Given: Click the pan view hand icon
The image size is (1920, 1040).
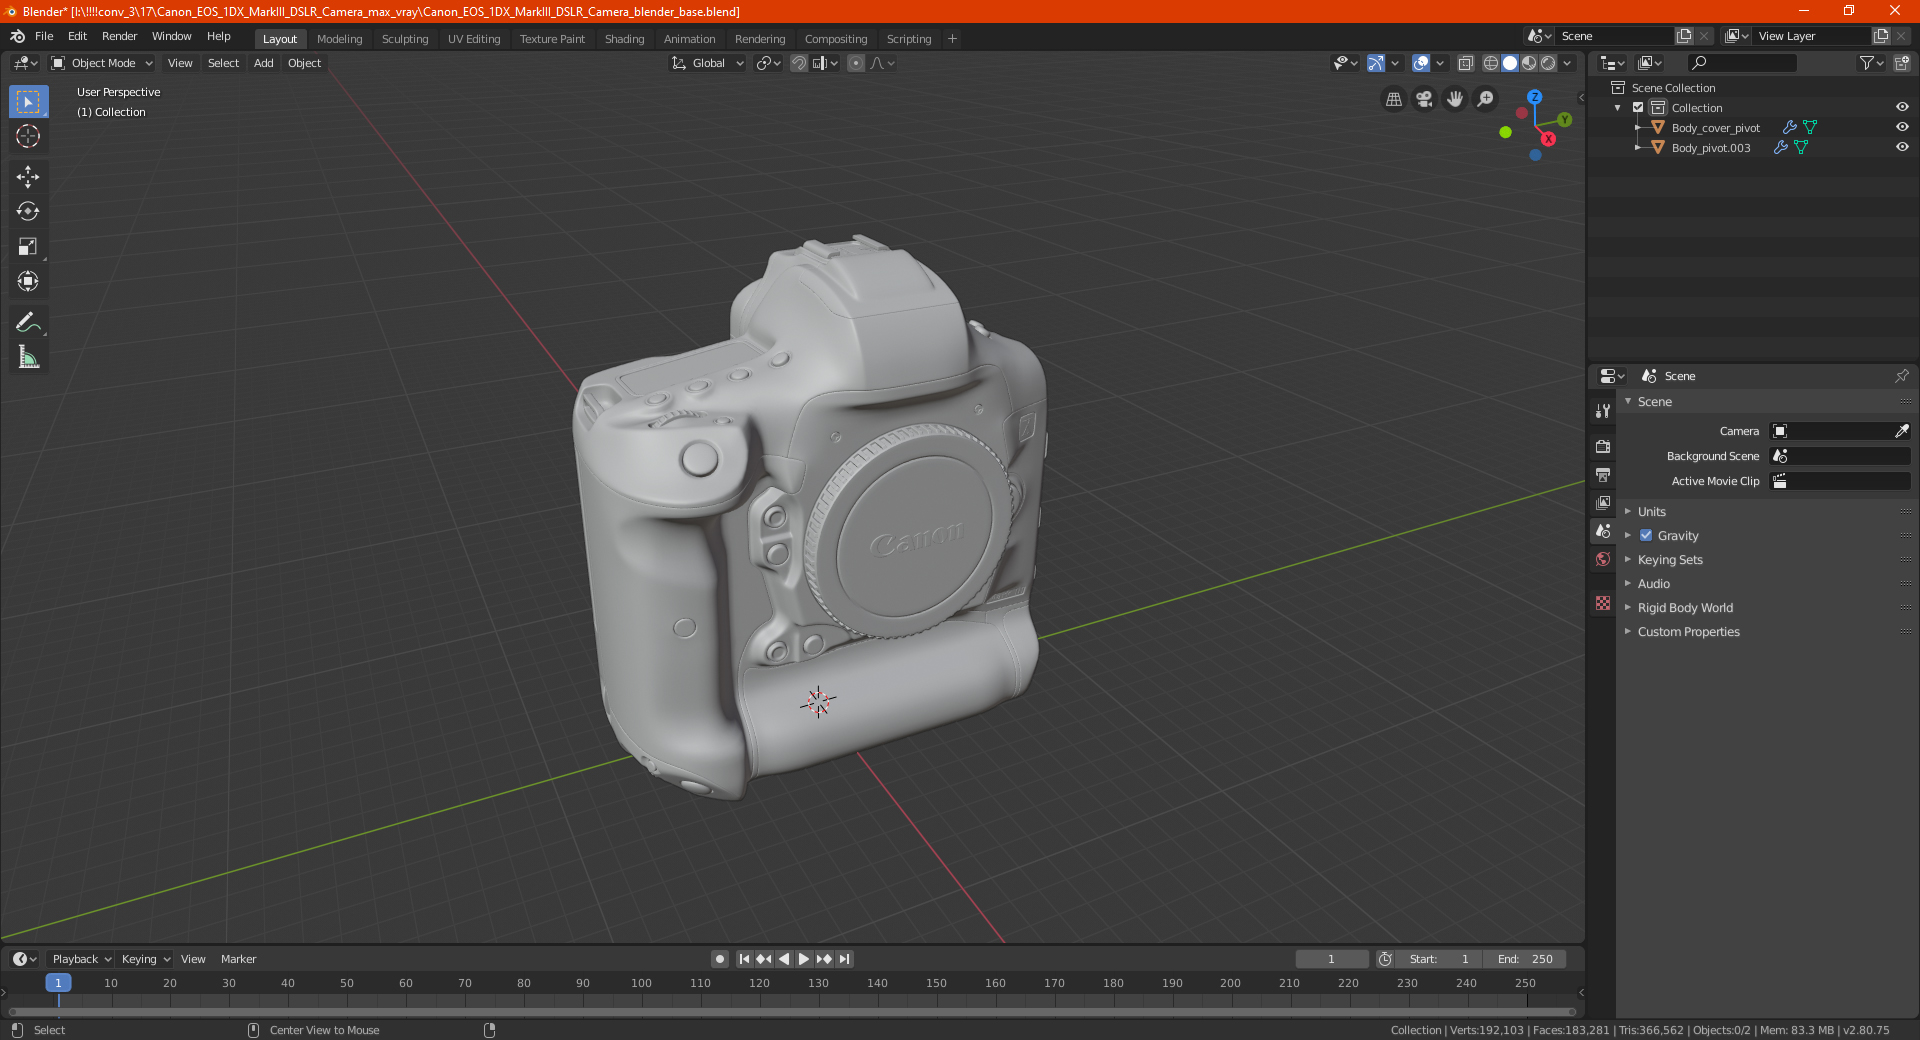Looking at the screenshot, I should 1455,99.
